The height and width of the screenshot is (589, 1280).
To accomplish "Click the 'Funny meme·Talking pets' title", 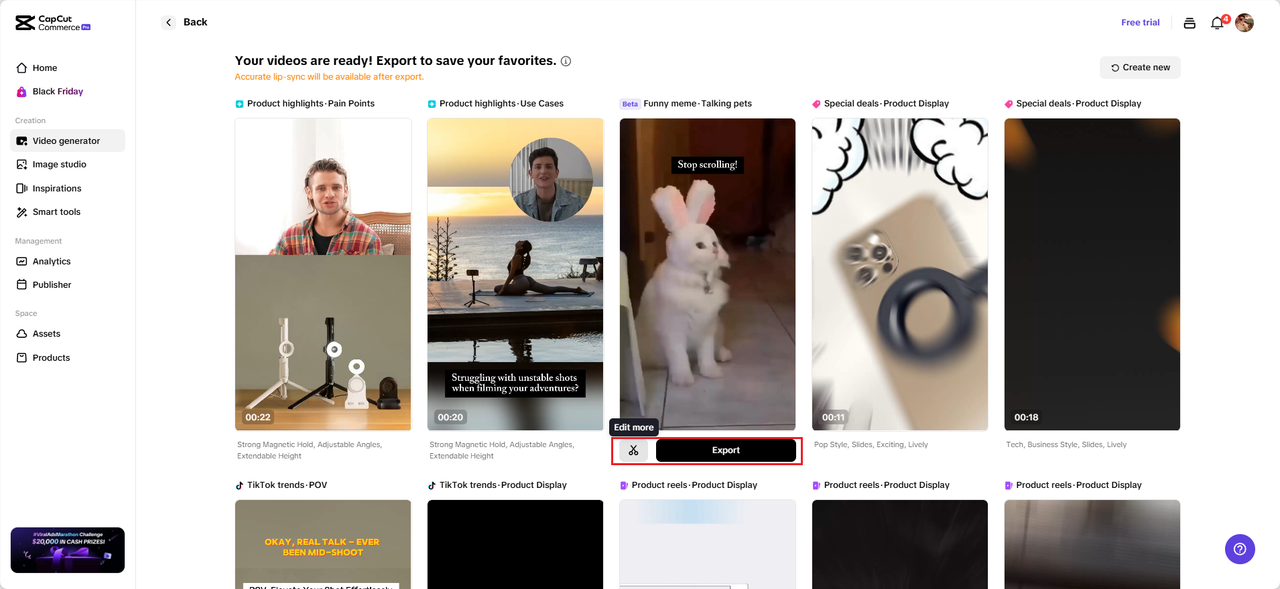I will tap(698, 104).
